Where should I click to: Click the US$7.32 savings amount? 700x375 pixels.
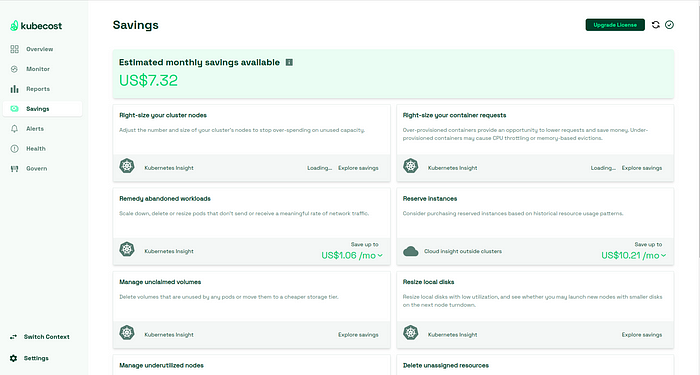(148, 80)
